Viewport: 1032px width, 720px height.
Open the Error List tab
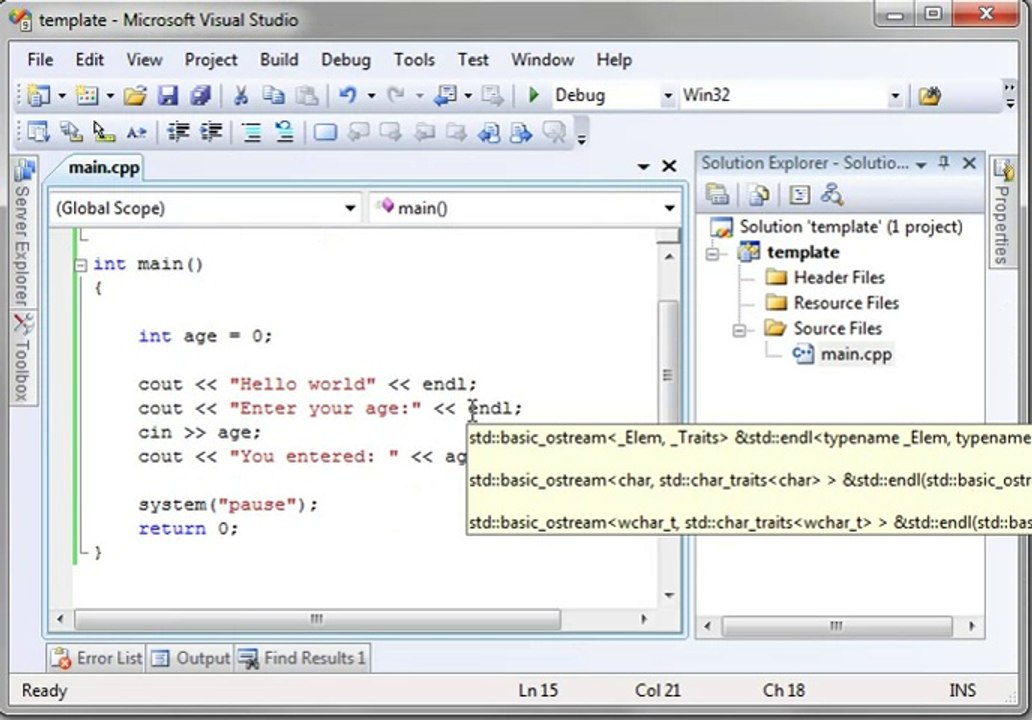(97, 658)
